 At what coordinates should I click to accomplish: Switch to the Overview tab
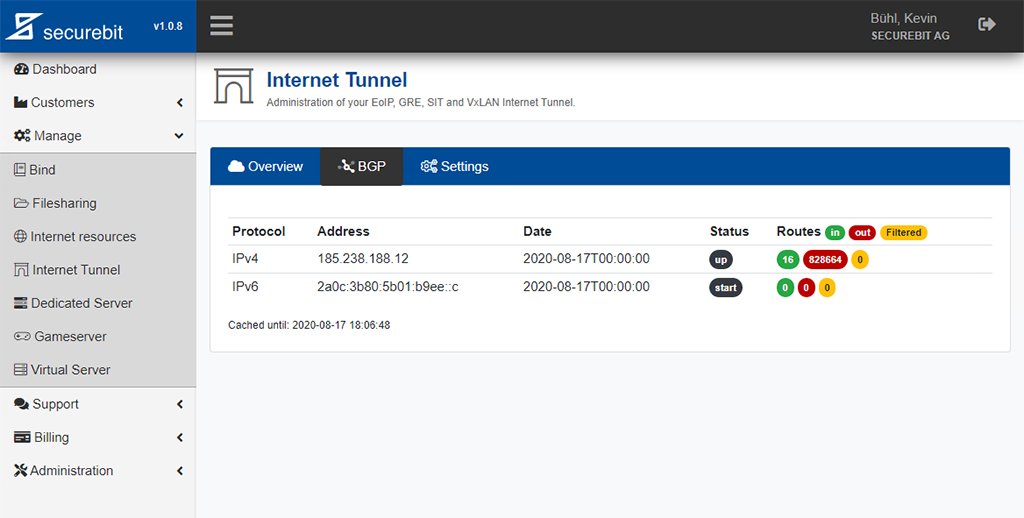tap(265, 167)
